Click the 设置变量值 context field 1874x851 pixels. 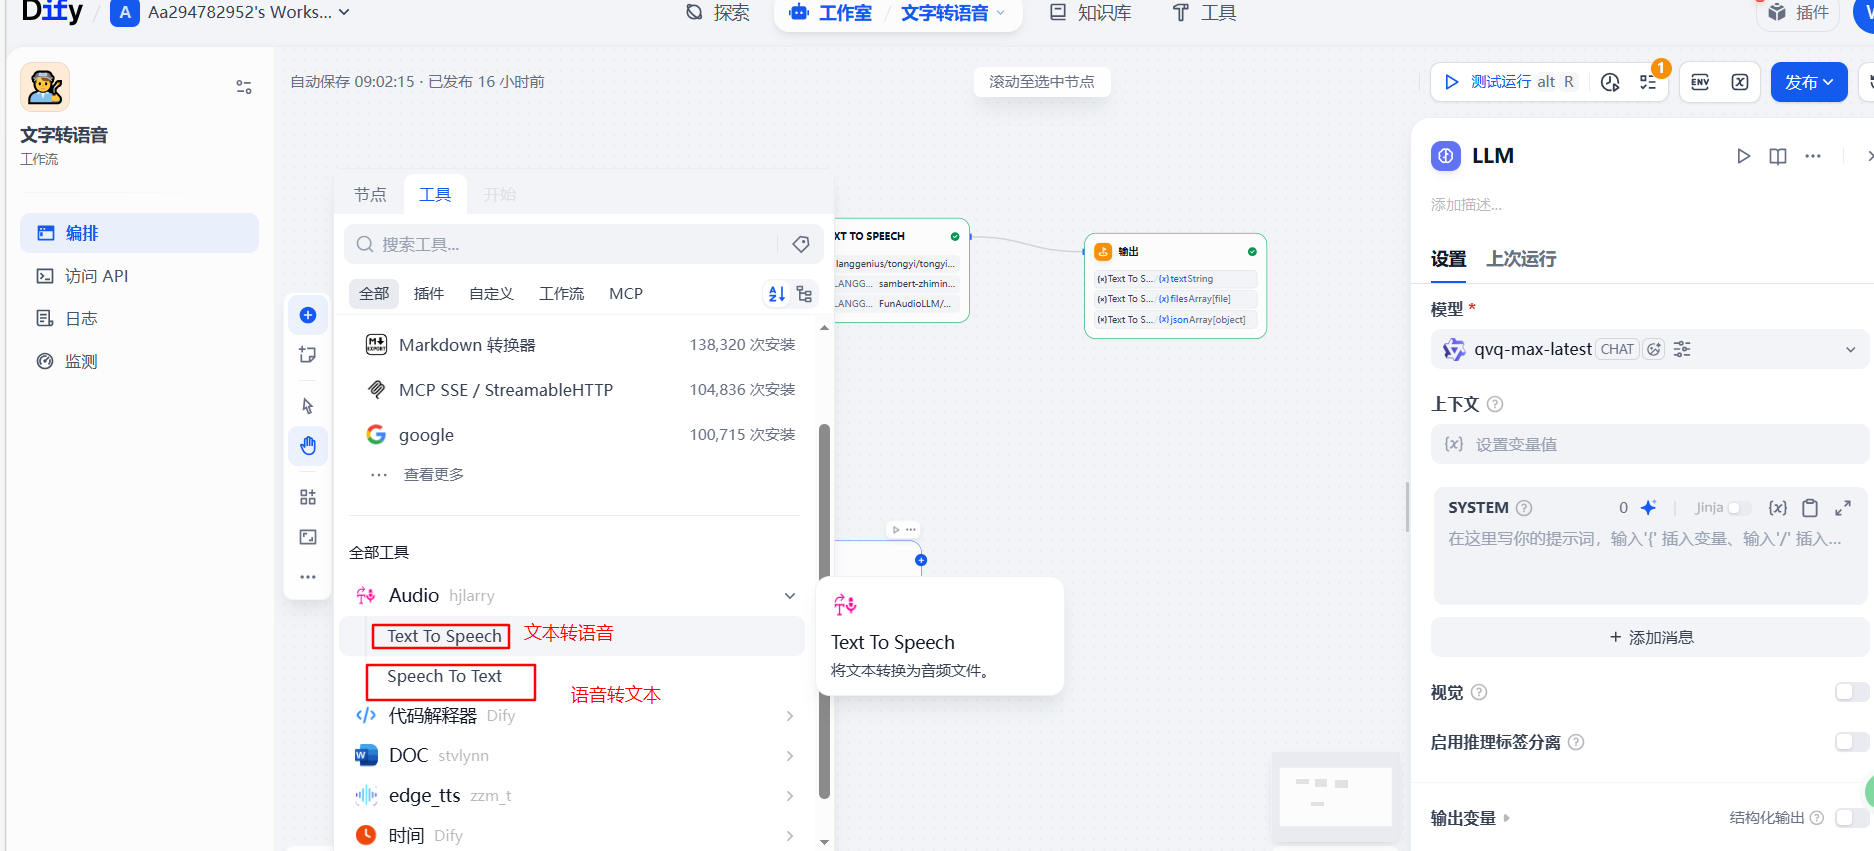click(x=1650, y=444)
